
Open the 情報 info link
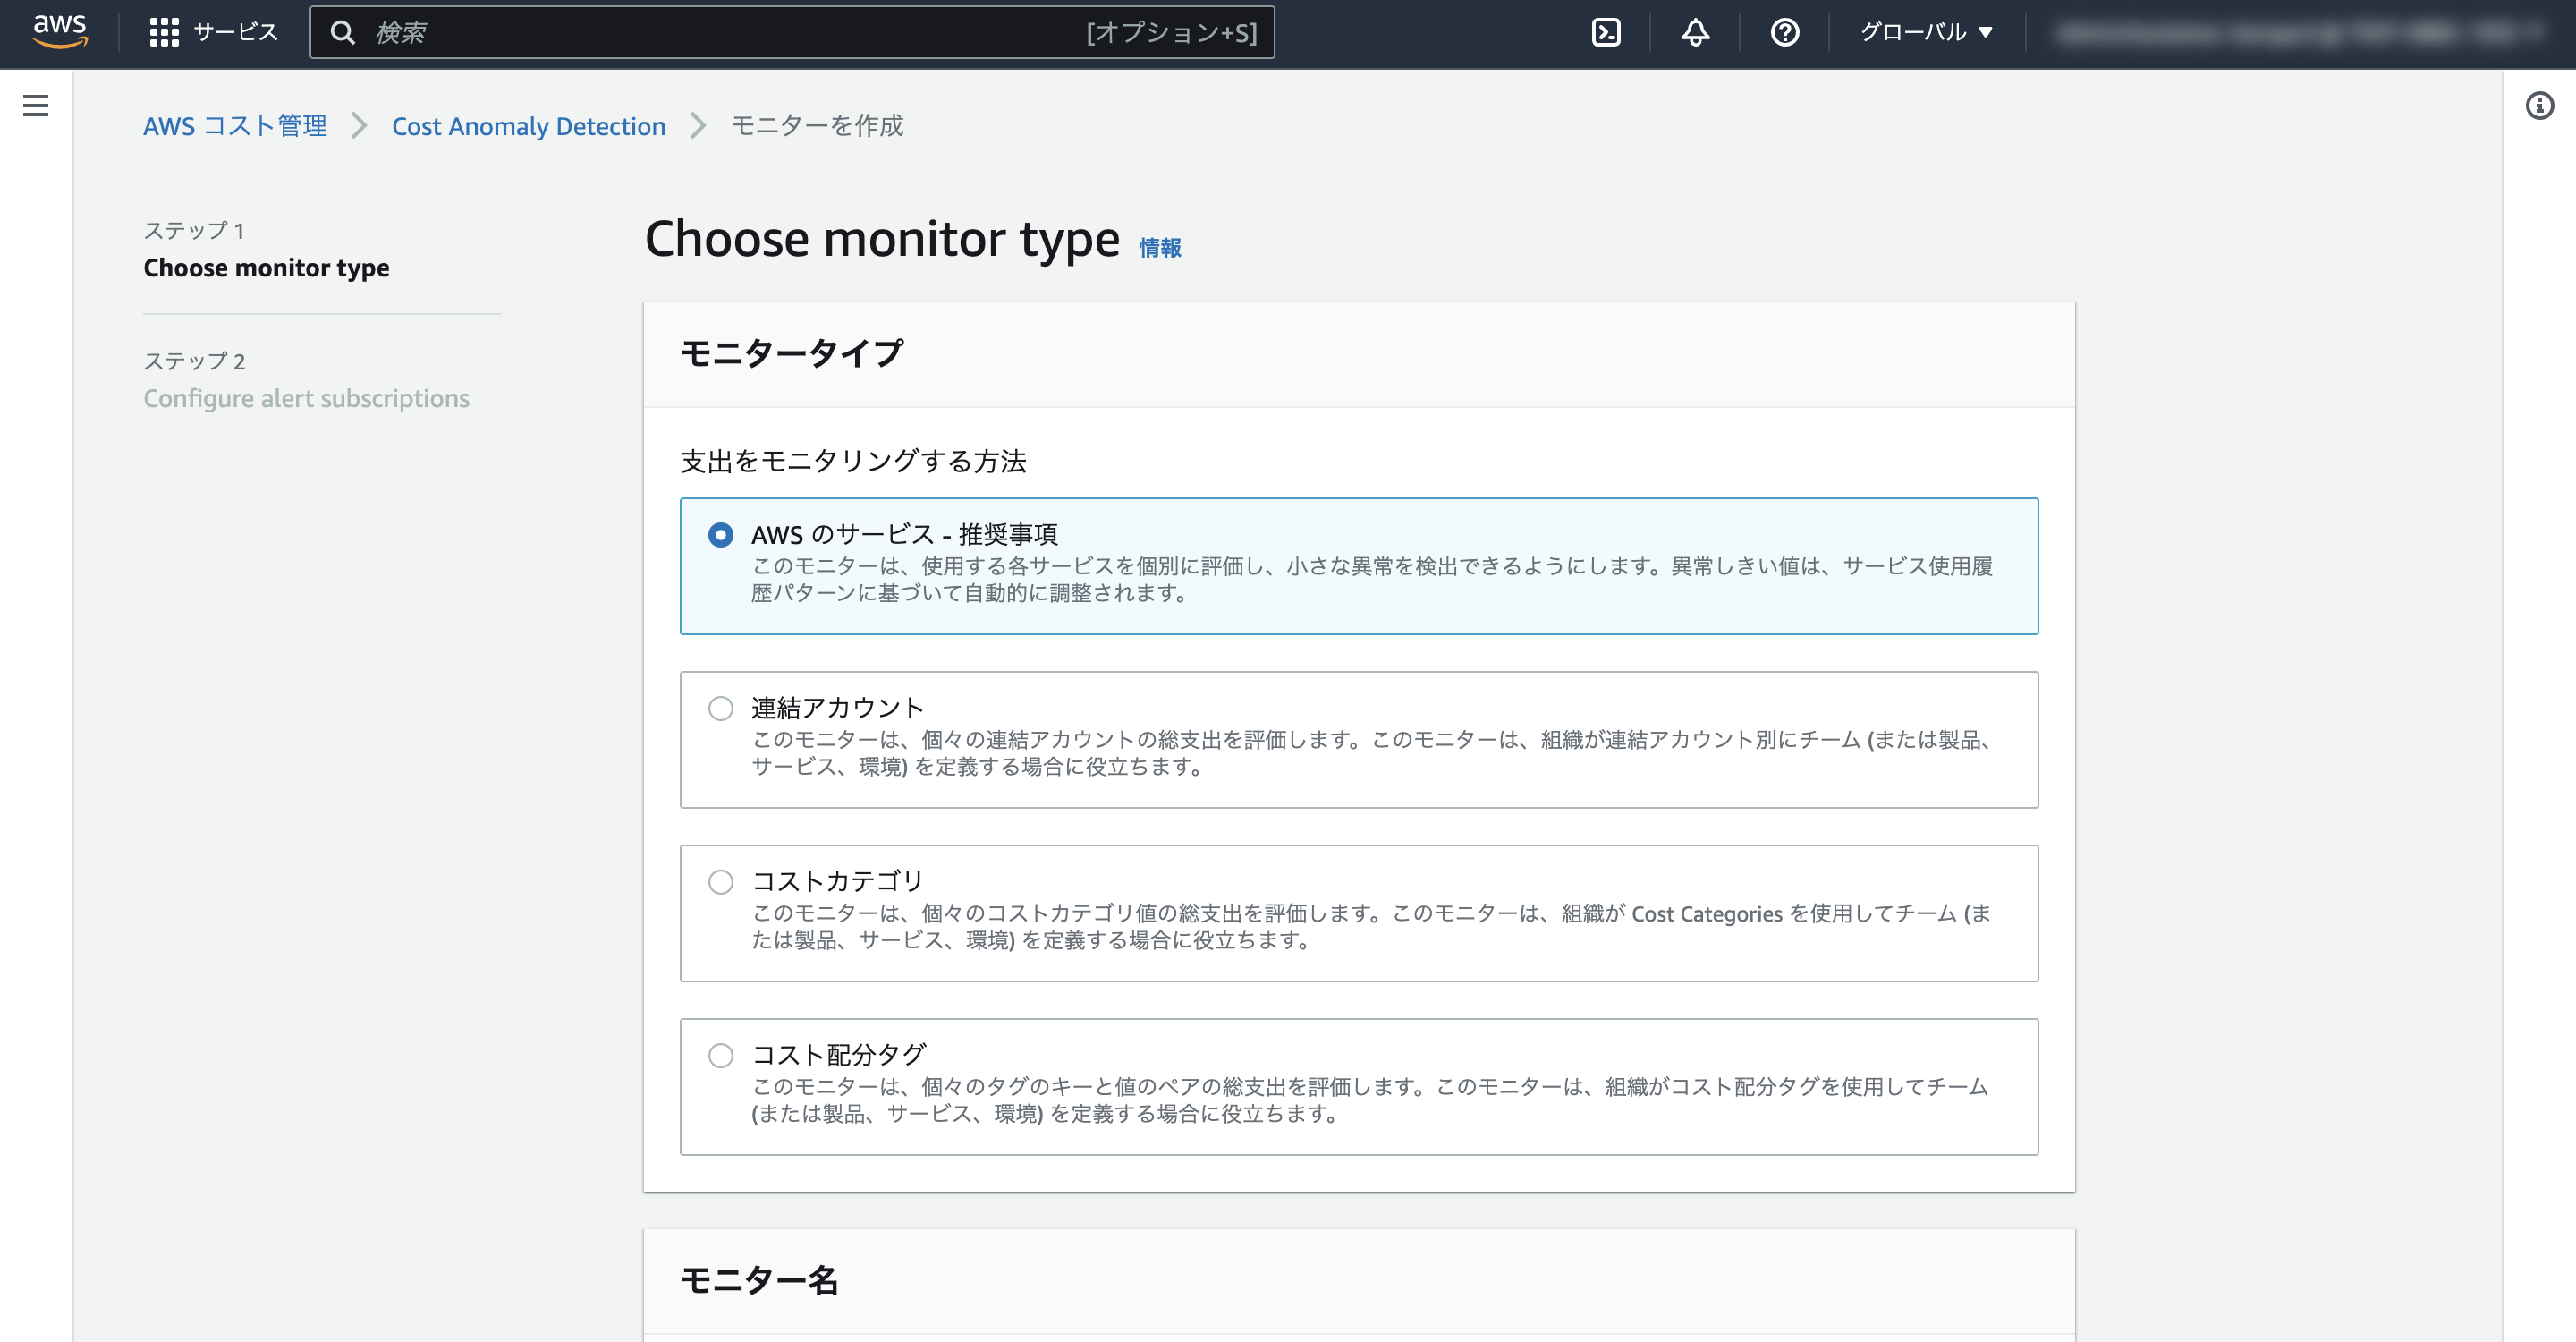[x=1160, y=247]
